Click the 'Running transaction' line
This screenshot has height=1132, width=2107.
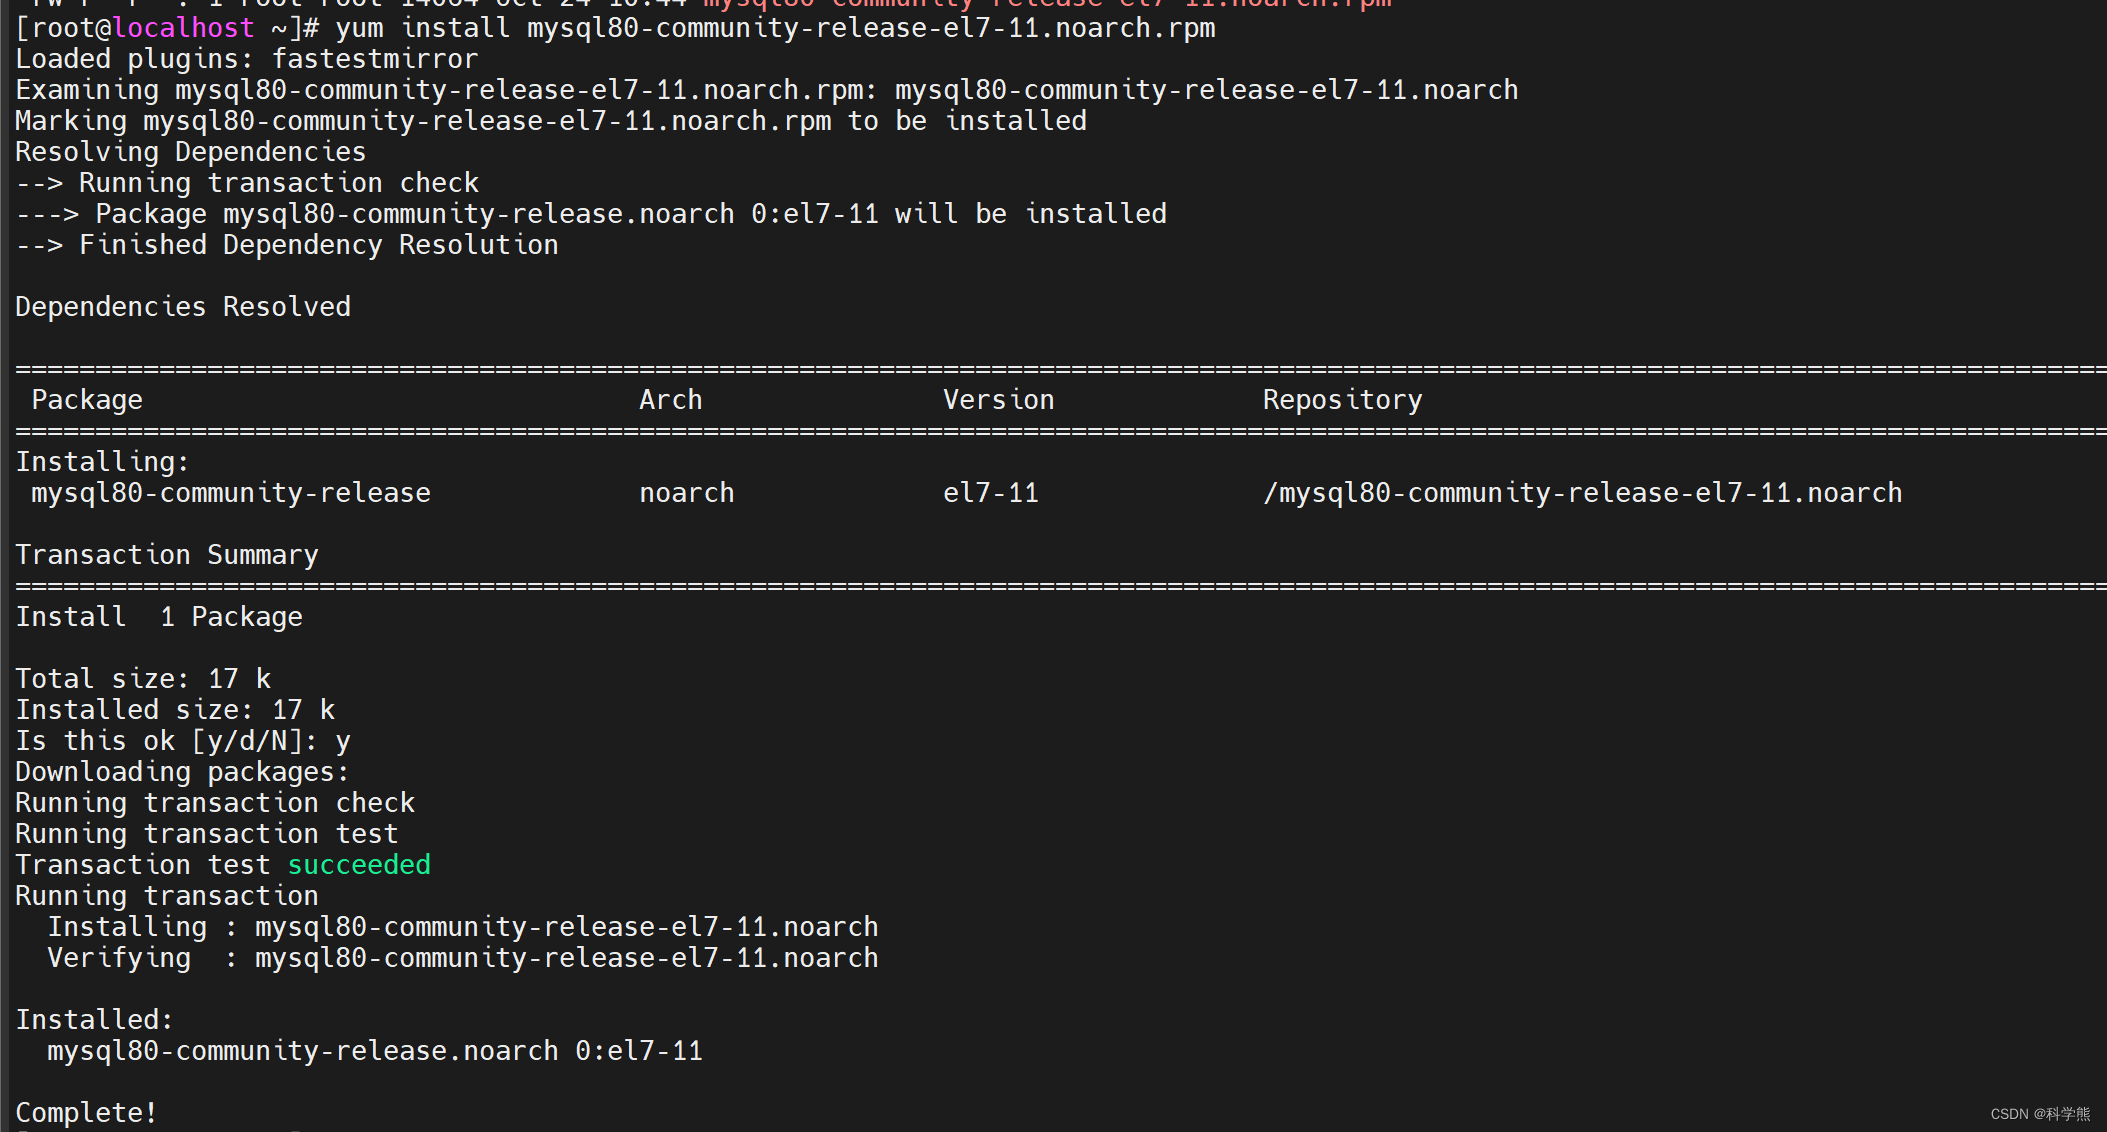coord(167,896)
